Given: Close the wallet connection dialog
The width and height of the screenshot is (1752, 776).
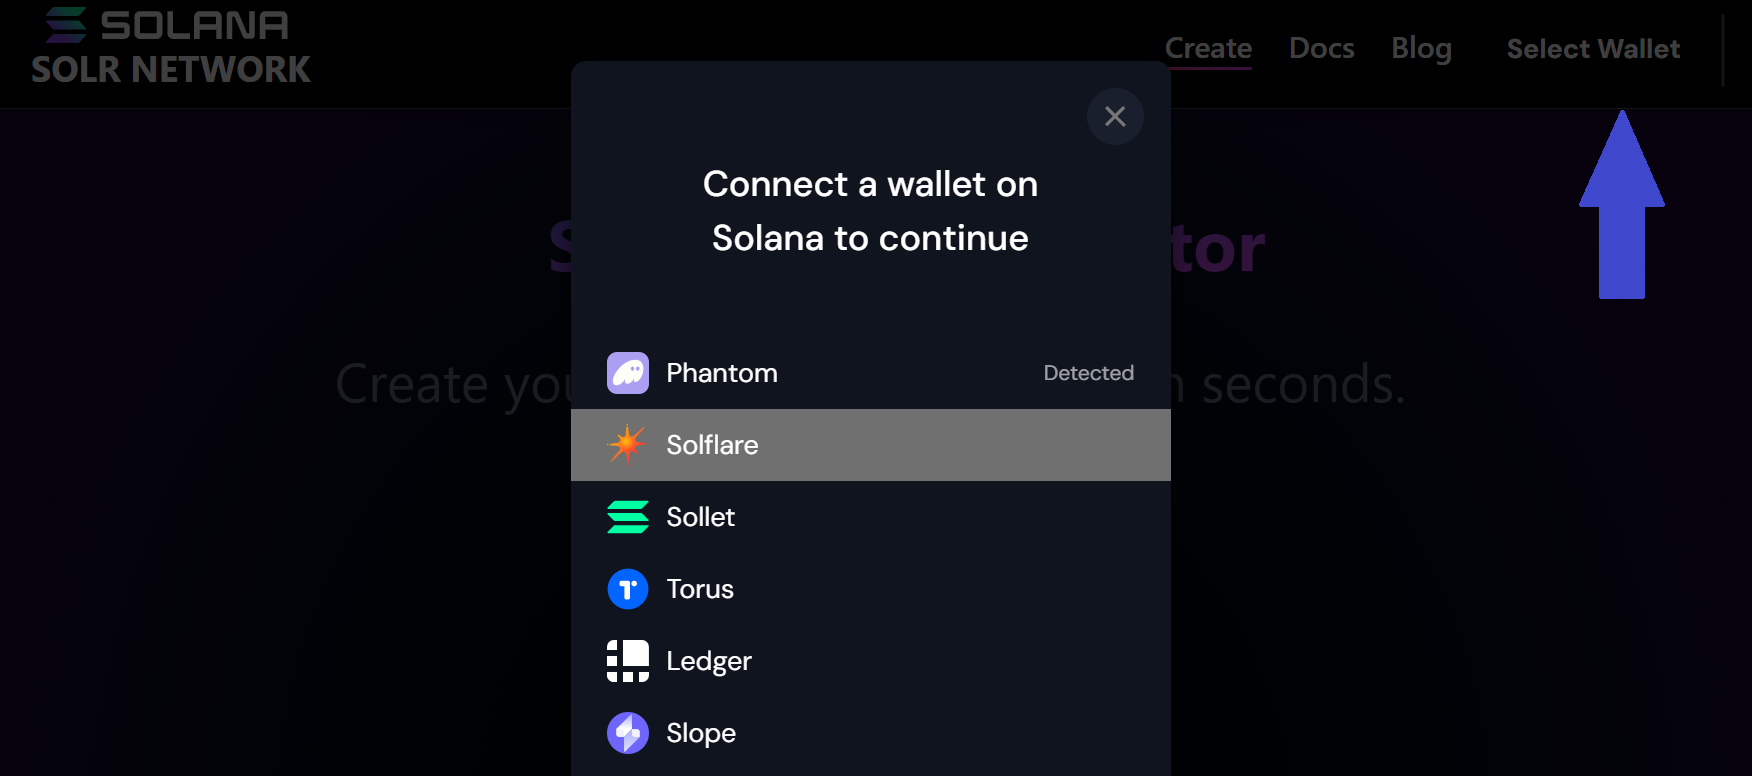Looking at the screenshot, I should point(1115,116).
